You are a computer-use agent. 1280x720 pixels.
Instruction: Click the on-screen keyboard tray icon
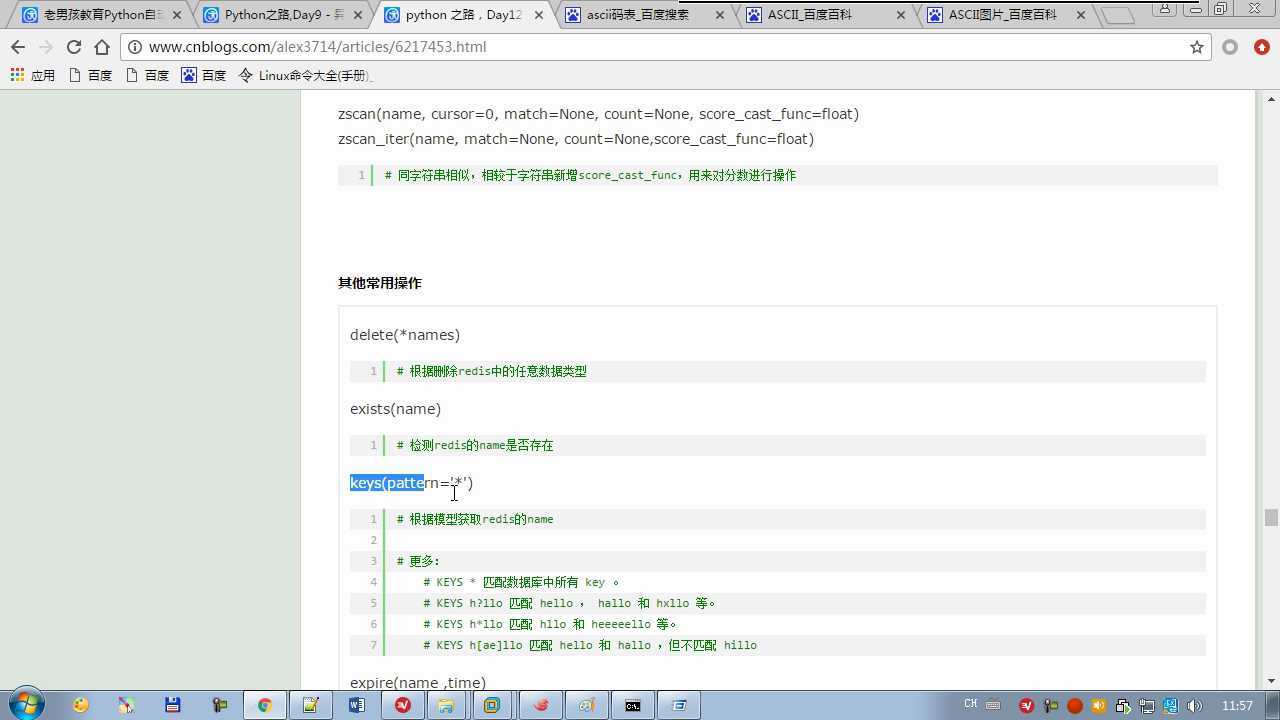click(x=994, y=704)
